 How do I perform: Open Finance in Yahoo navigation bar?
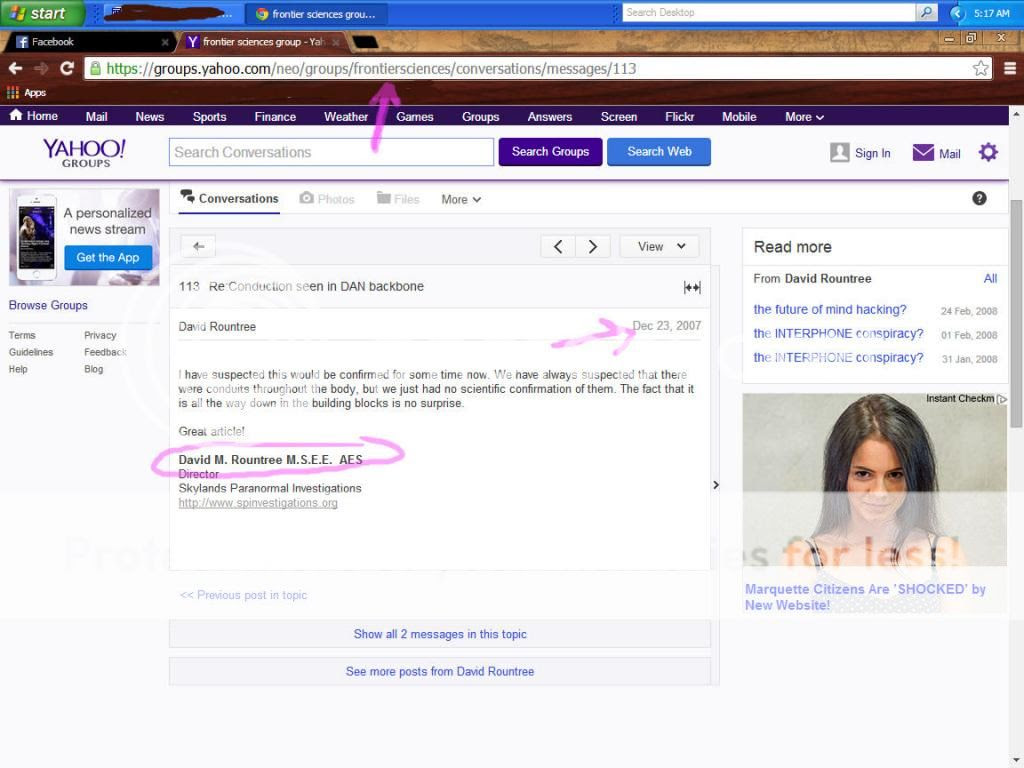pos(275,117)
